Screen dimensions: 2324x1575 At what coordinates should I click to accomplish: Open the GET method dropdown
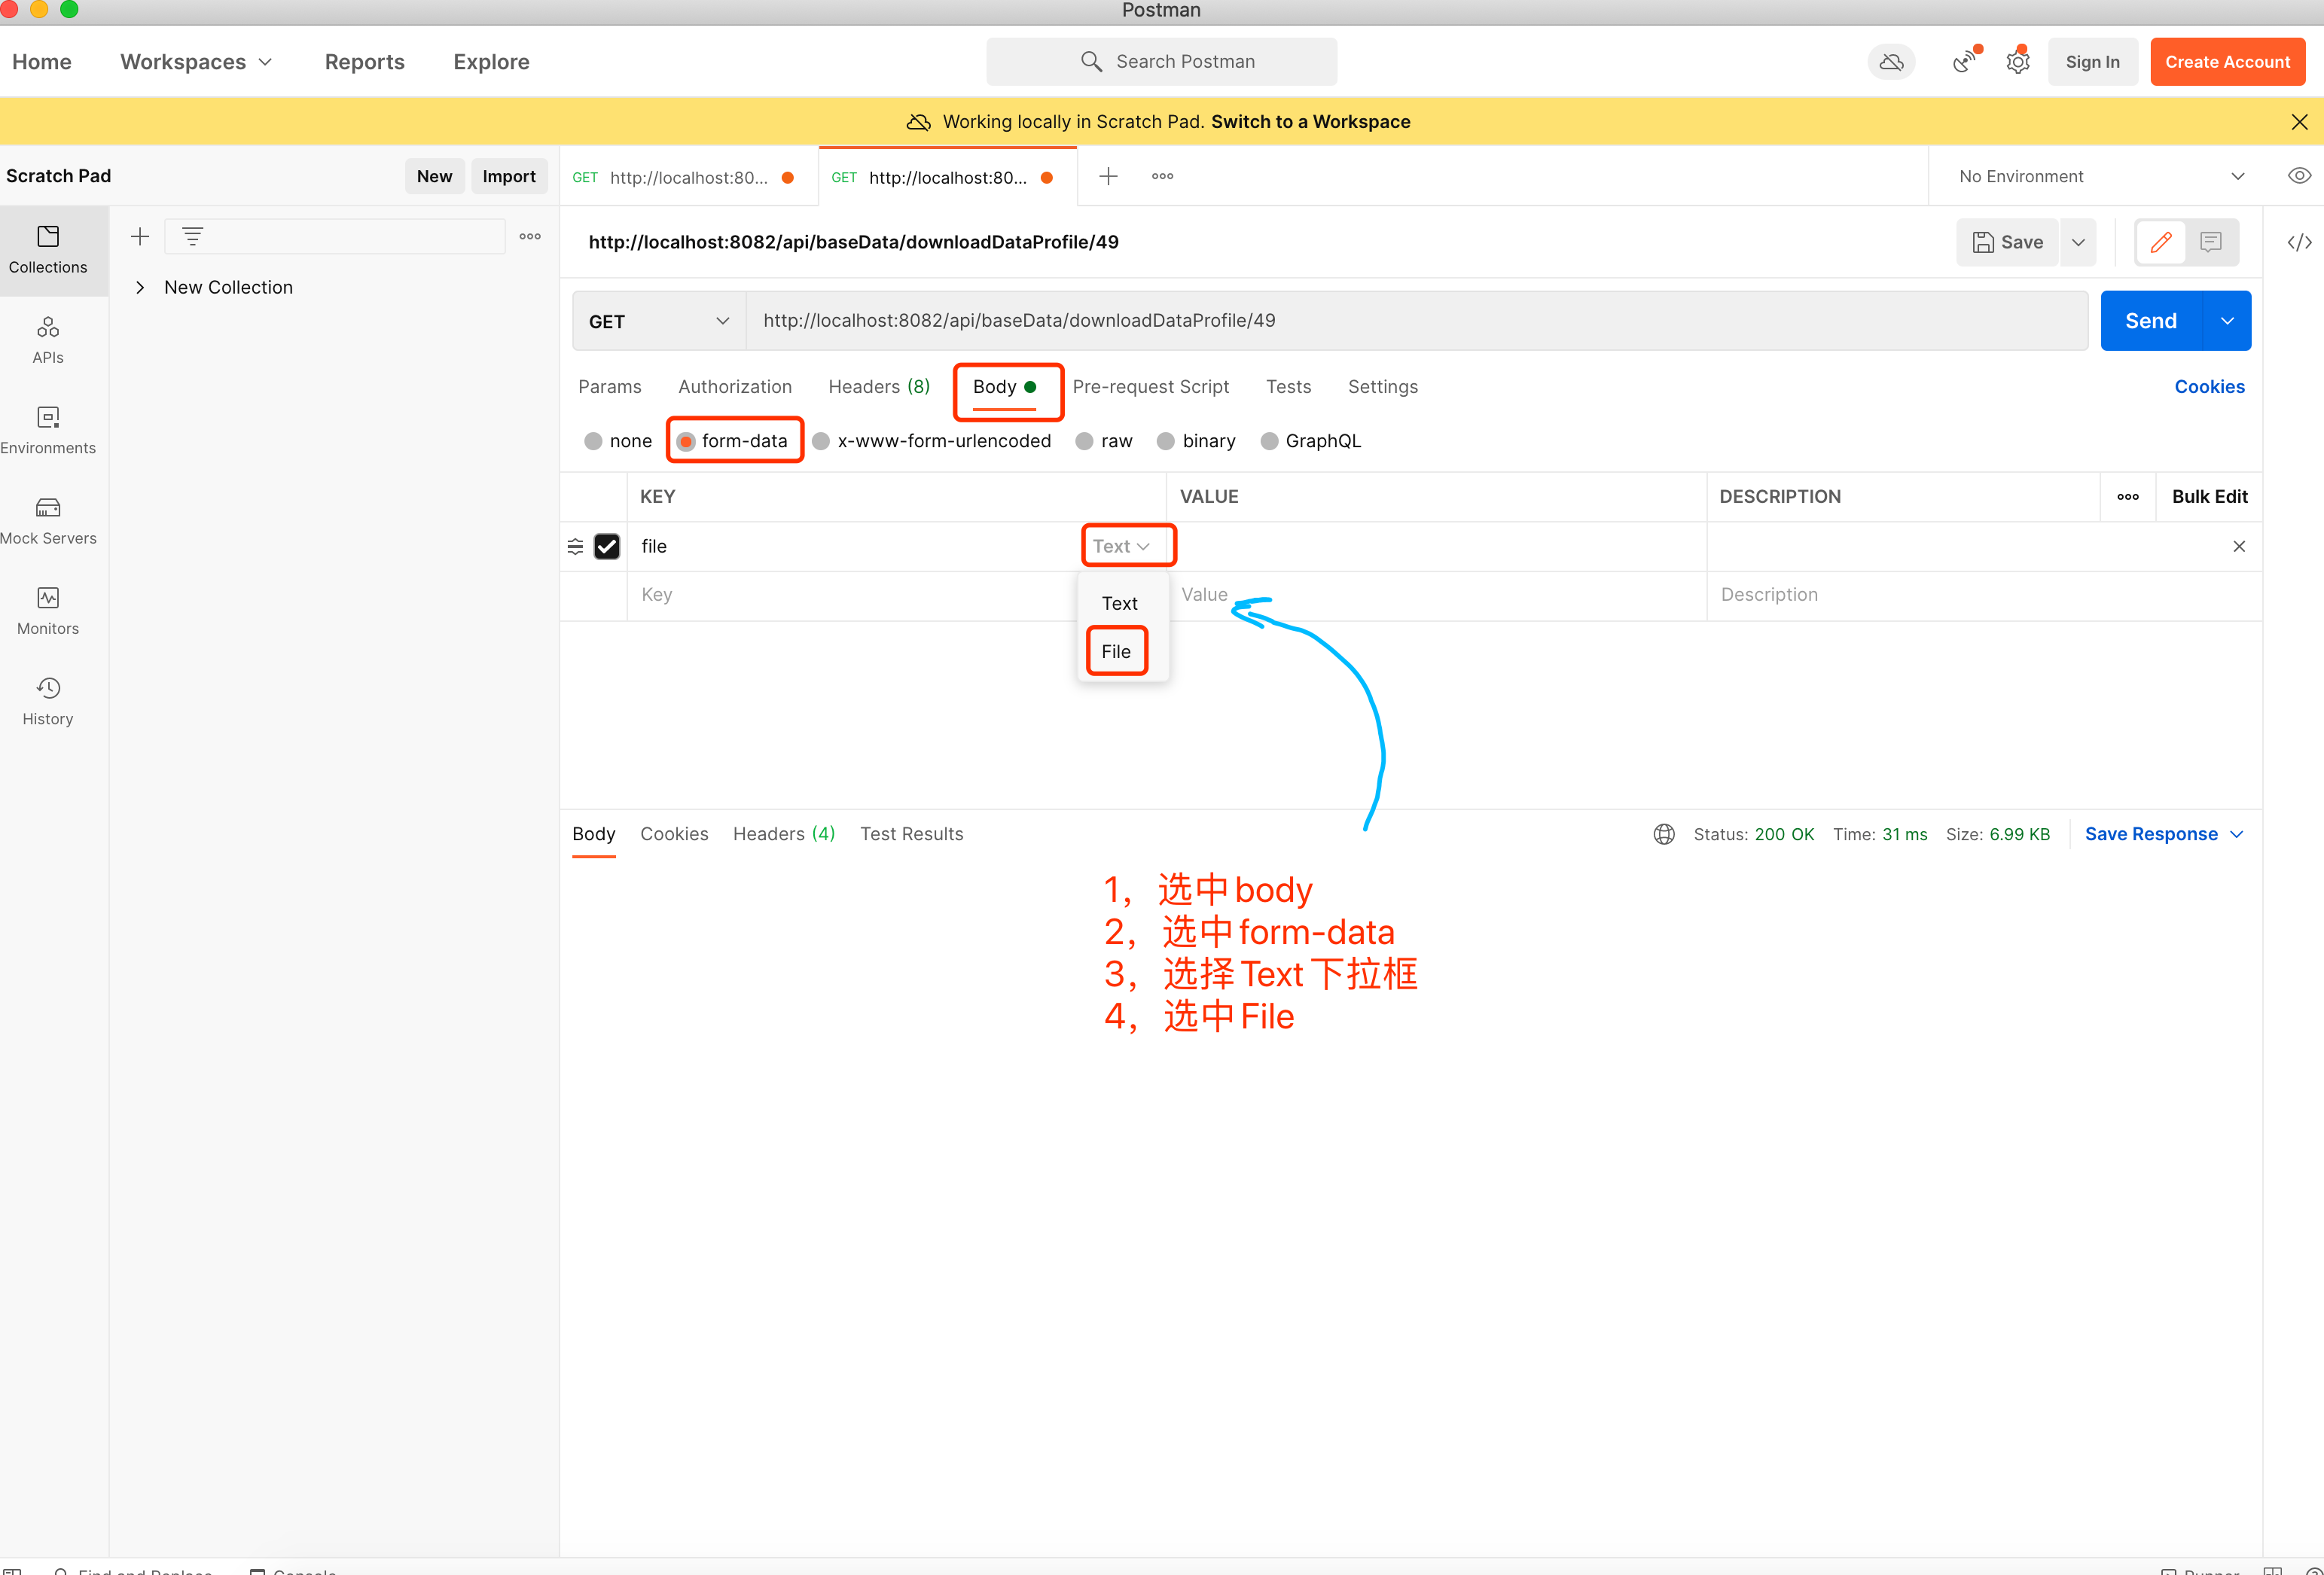point(659,321)
